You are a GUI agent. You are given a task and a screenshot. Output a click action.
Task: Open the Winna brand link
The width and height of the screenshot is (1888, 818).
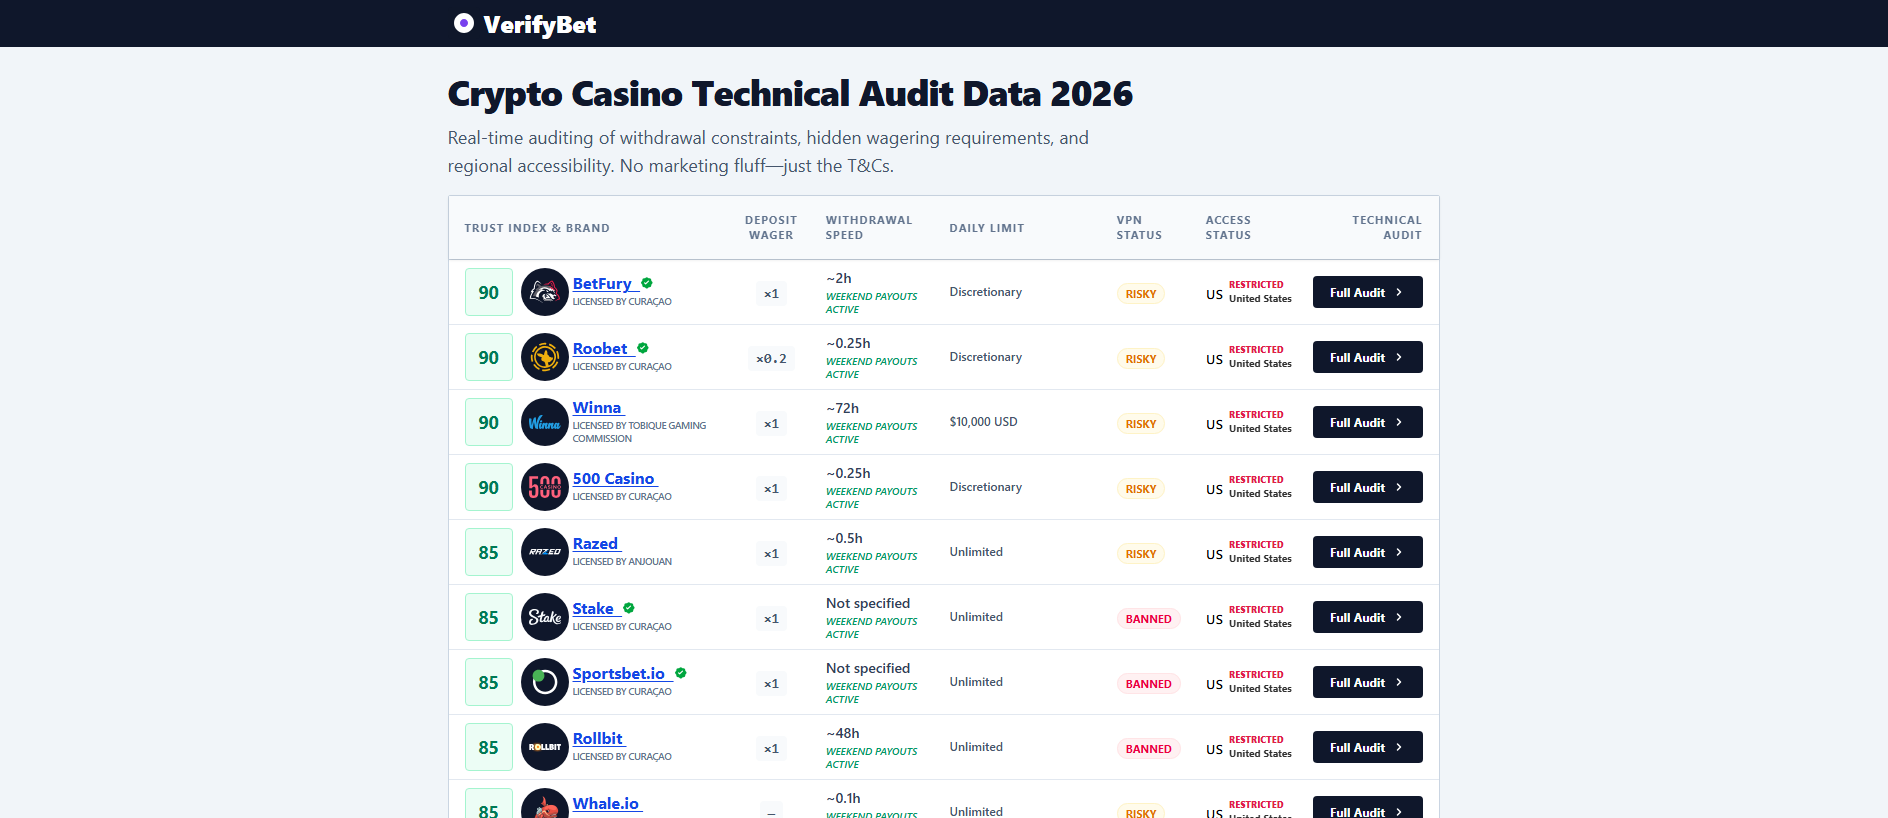coord(598,408)
